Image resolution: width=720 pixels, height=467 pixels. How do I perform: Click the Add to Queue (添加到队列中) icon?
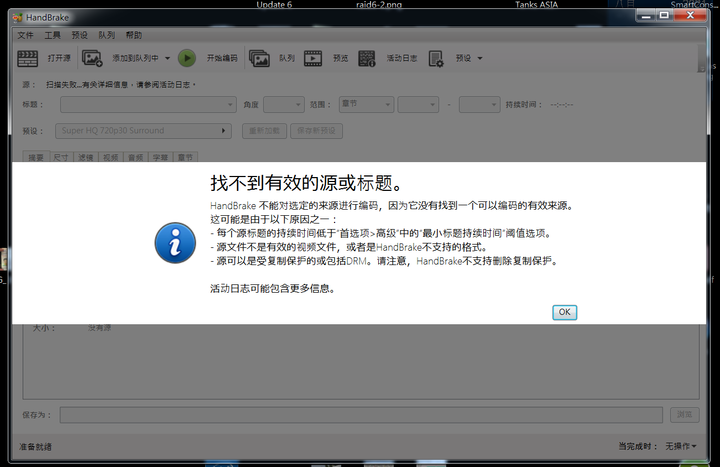pyautogui.click(x=93, y=58)
